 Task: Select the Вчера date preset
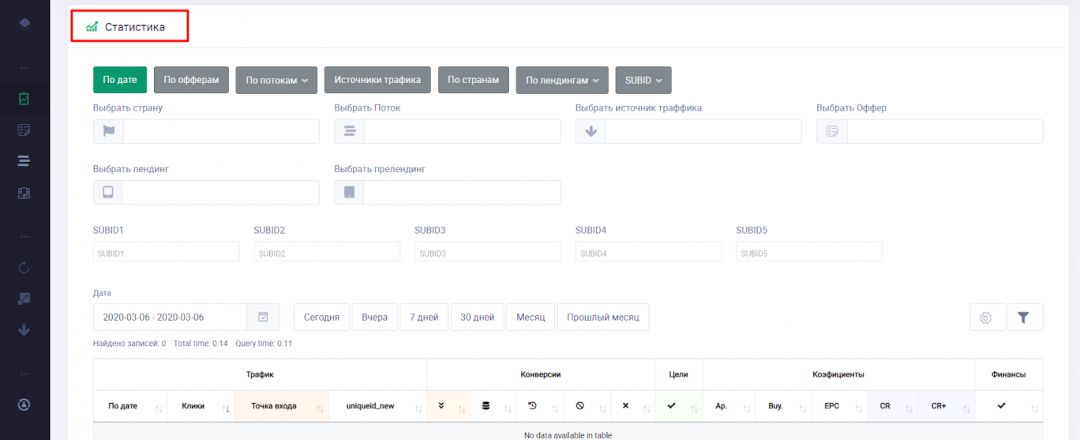(x=375, y=317)
